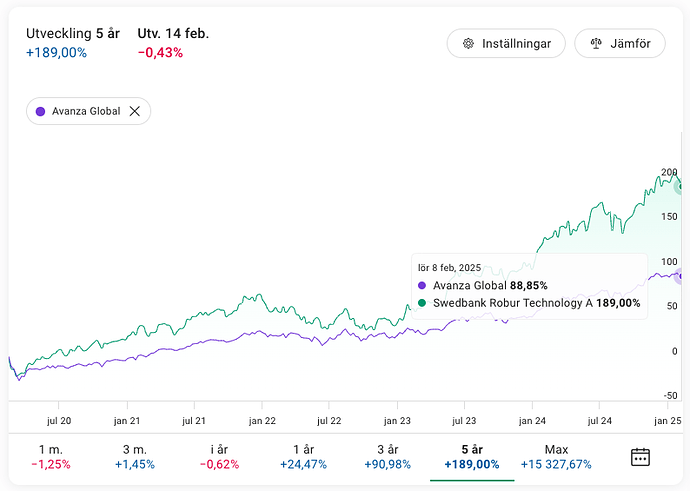This screenshot has width=690, height=491.
Task: Click the 150 y-axis label
Action: 669,216
